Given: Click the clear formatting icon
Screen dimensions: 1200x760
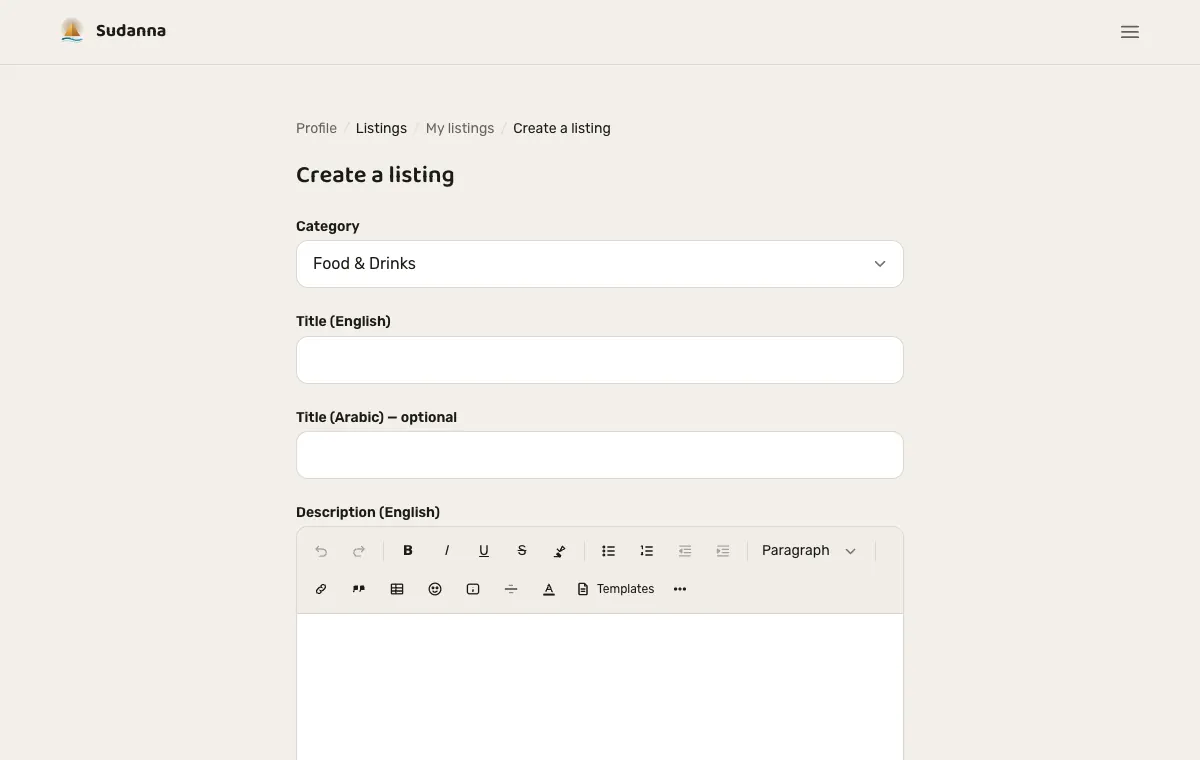Looking at the screenshot, I should [x=560, y=551].
